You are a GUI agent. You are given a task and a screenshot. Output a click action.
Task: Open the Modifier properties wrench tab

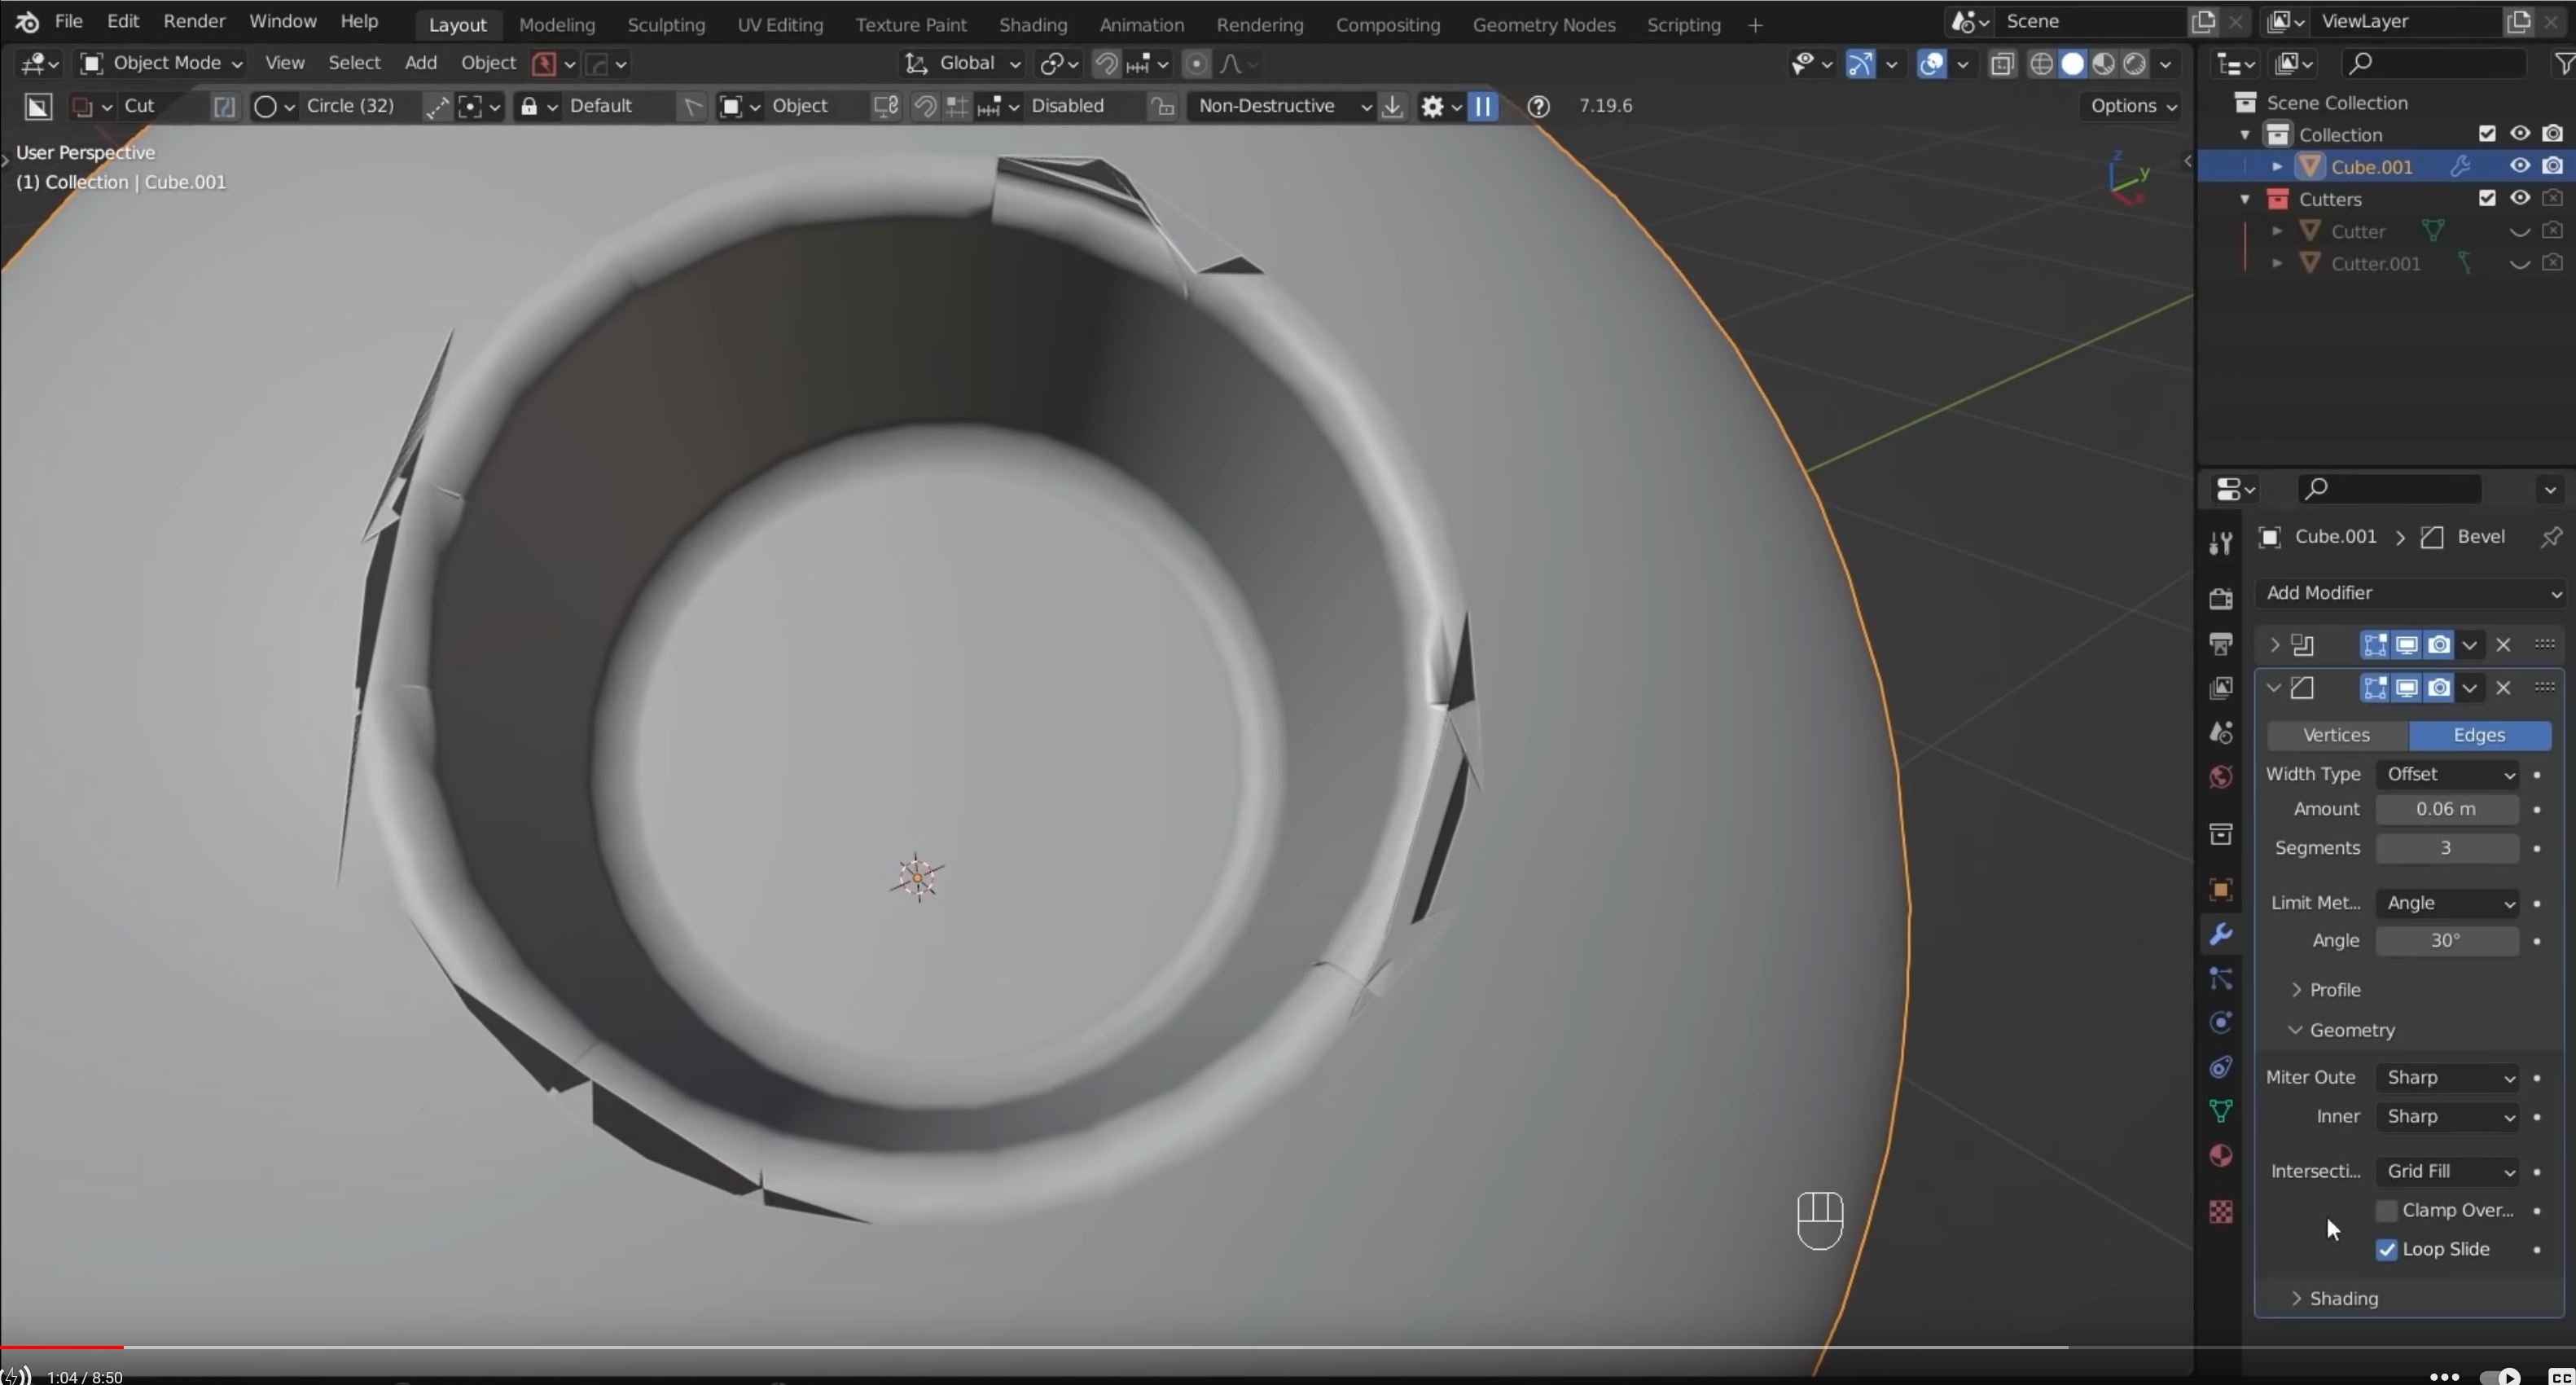[2220, 934]
